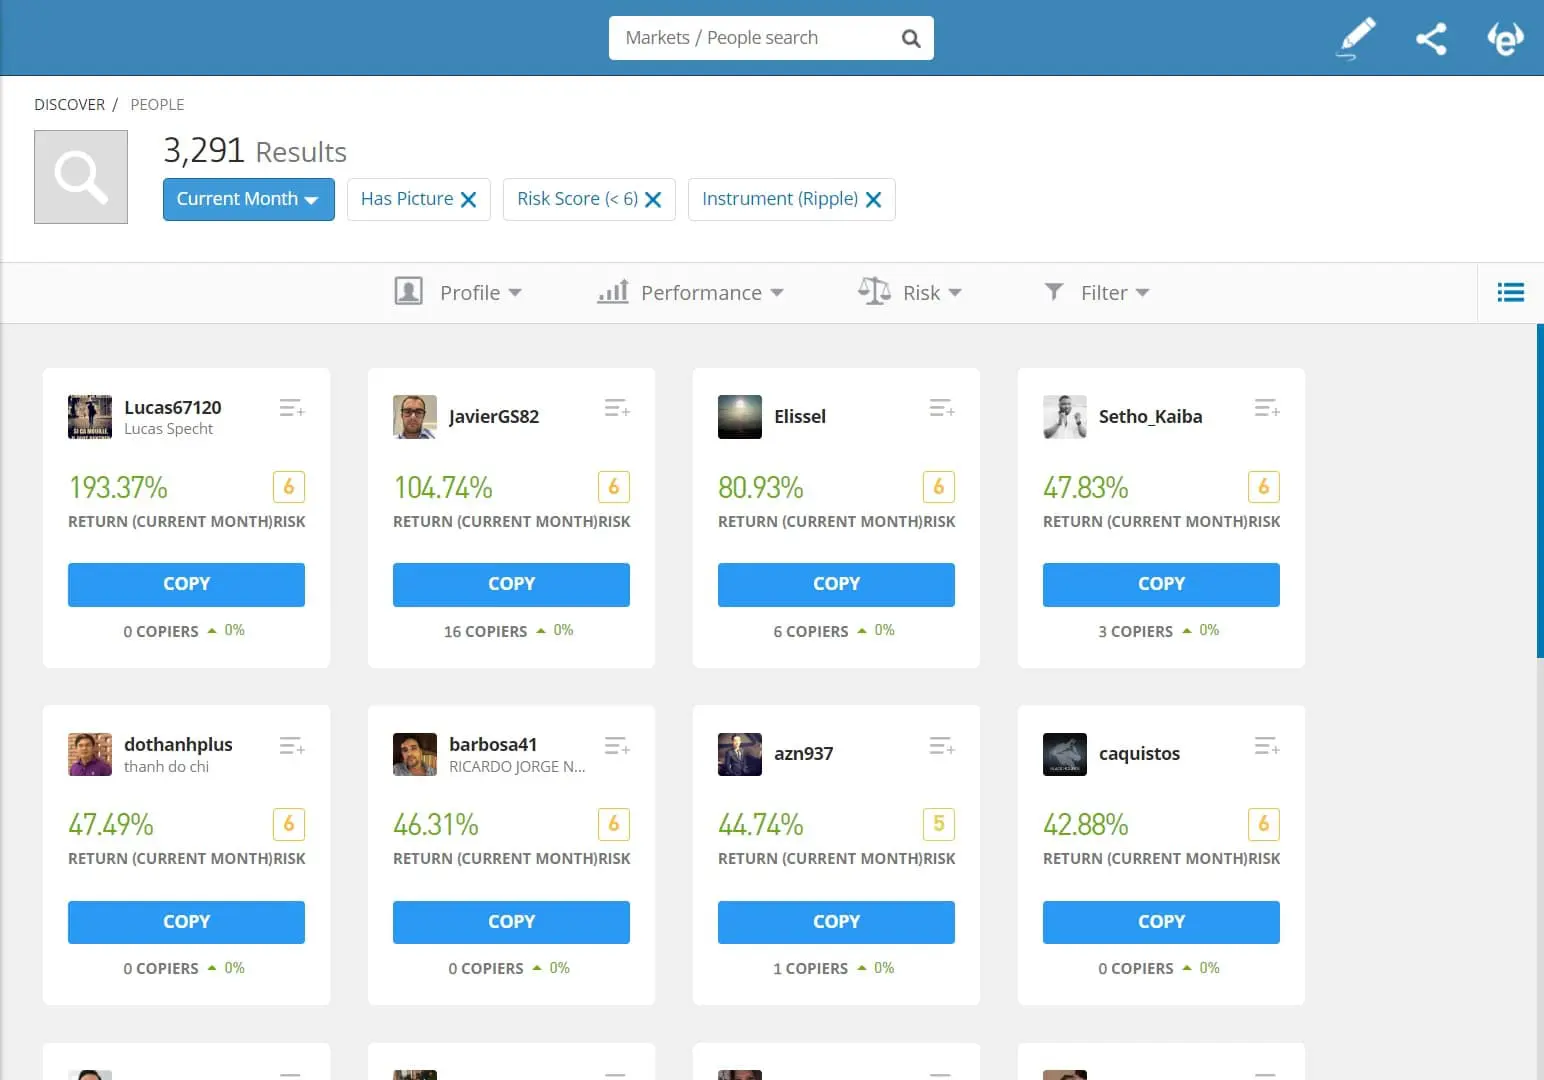Open the Current Month dropdown
The width and height of the screenshot is (1544, 1080).
[x=247, y=199]
